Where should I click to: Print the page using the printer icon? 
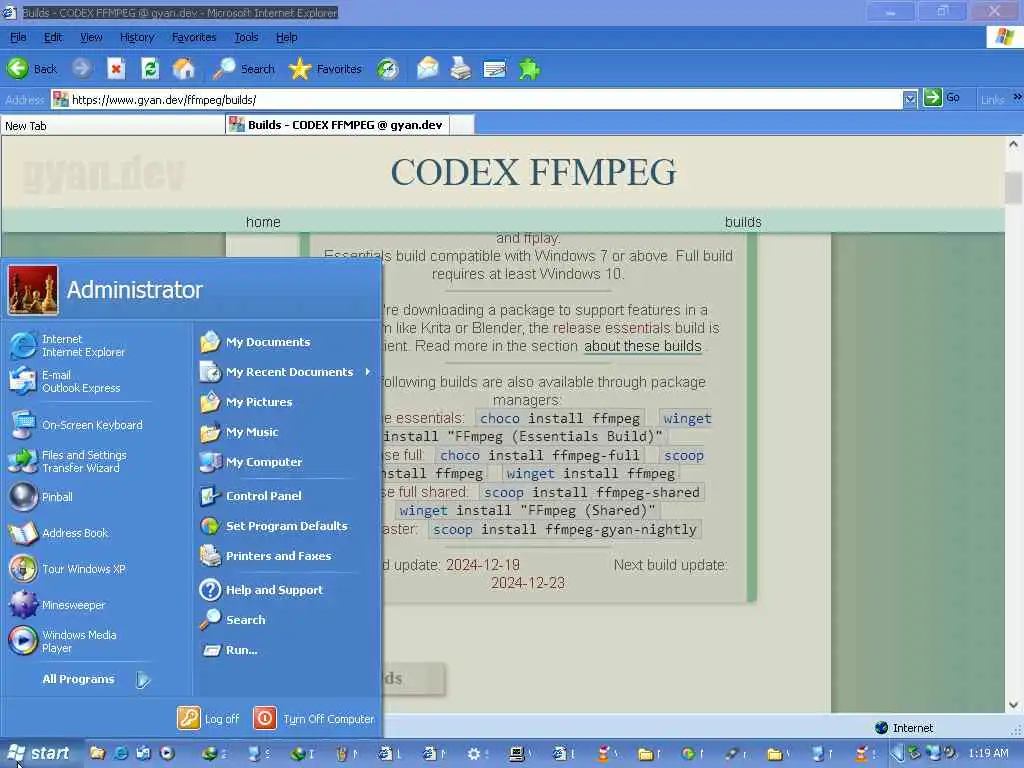pyautogui.click(x=460, y=69)
